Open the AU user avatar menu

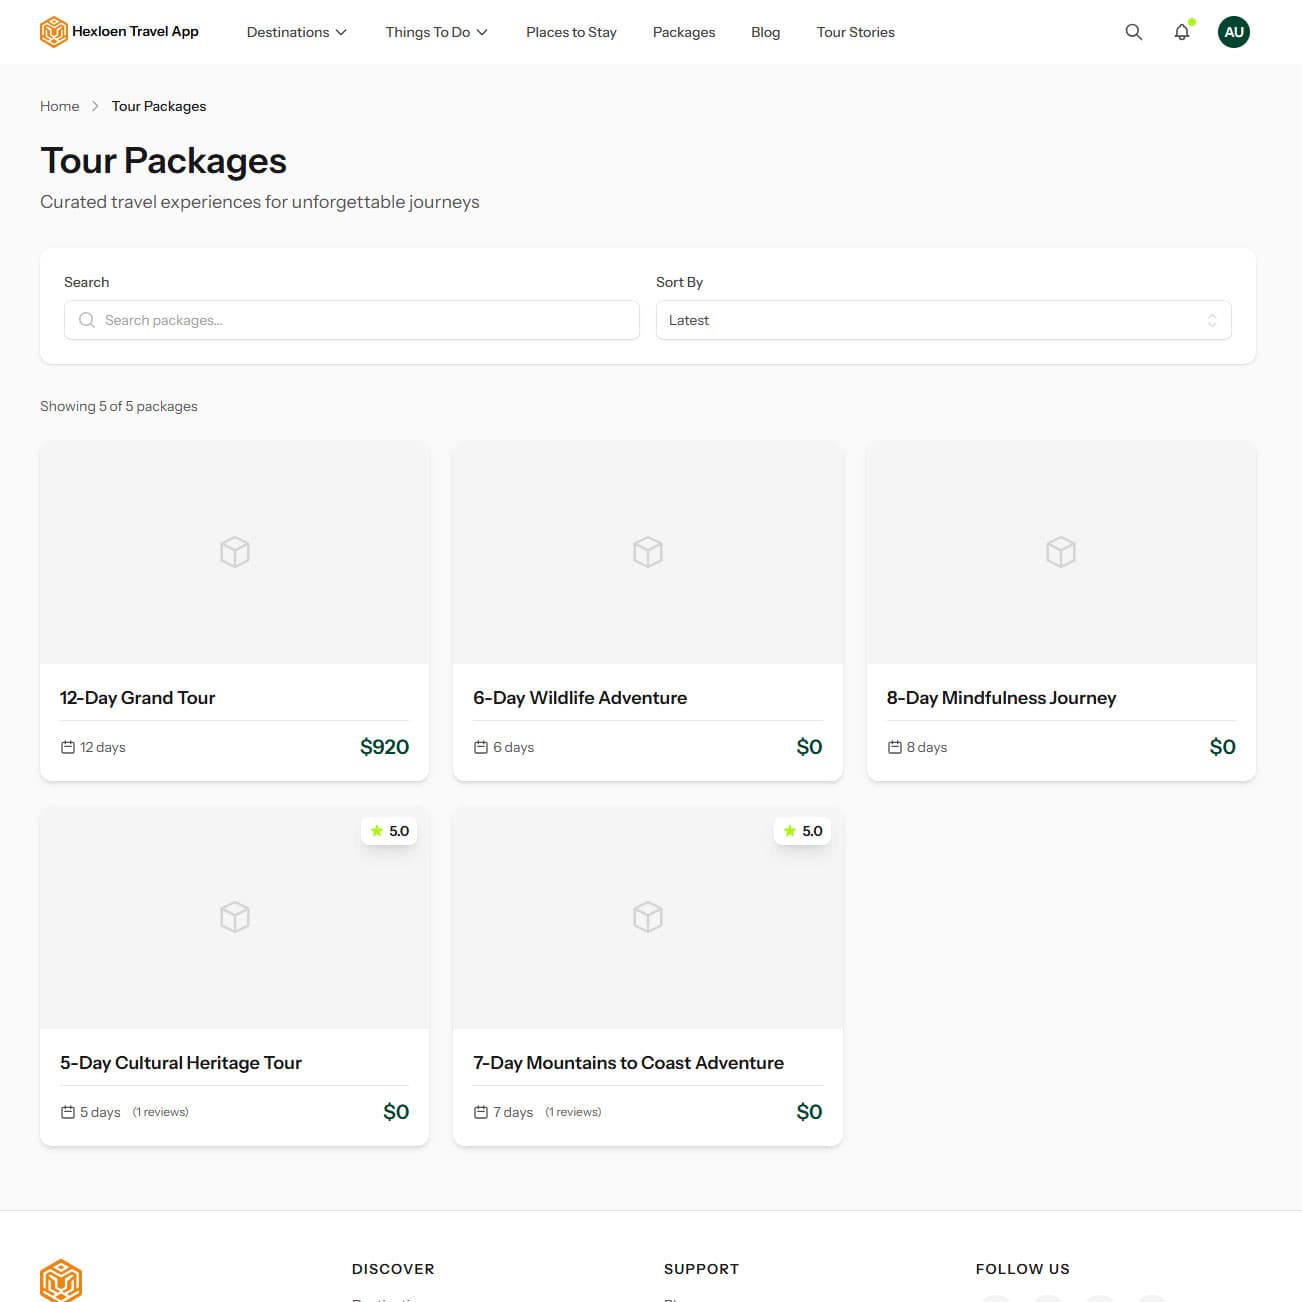coord(1234,31)
